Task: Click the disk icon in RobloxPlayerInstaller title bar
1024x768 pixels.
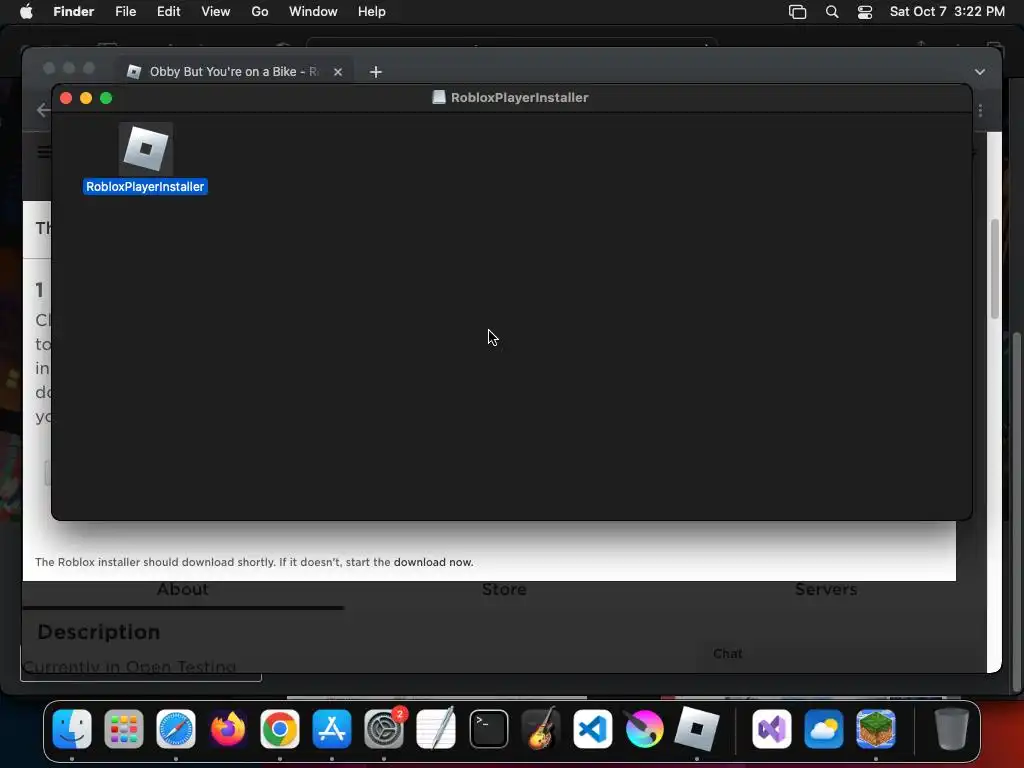Action: [x=439, y=97]
